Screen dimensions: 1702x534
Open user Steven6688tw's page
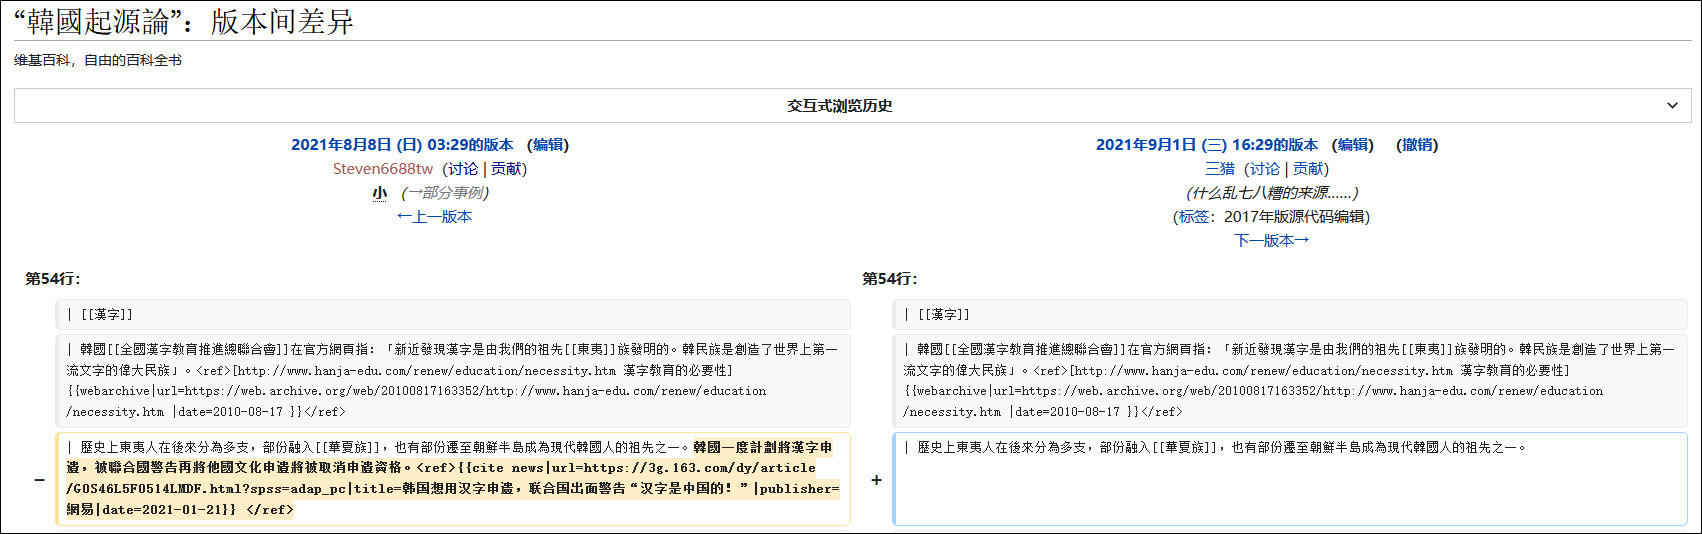click(383, 169)
